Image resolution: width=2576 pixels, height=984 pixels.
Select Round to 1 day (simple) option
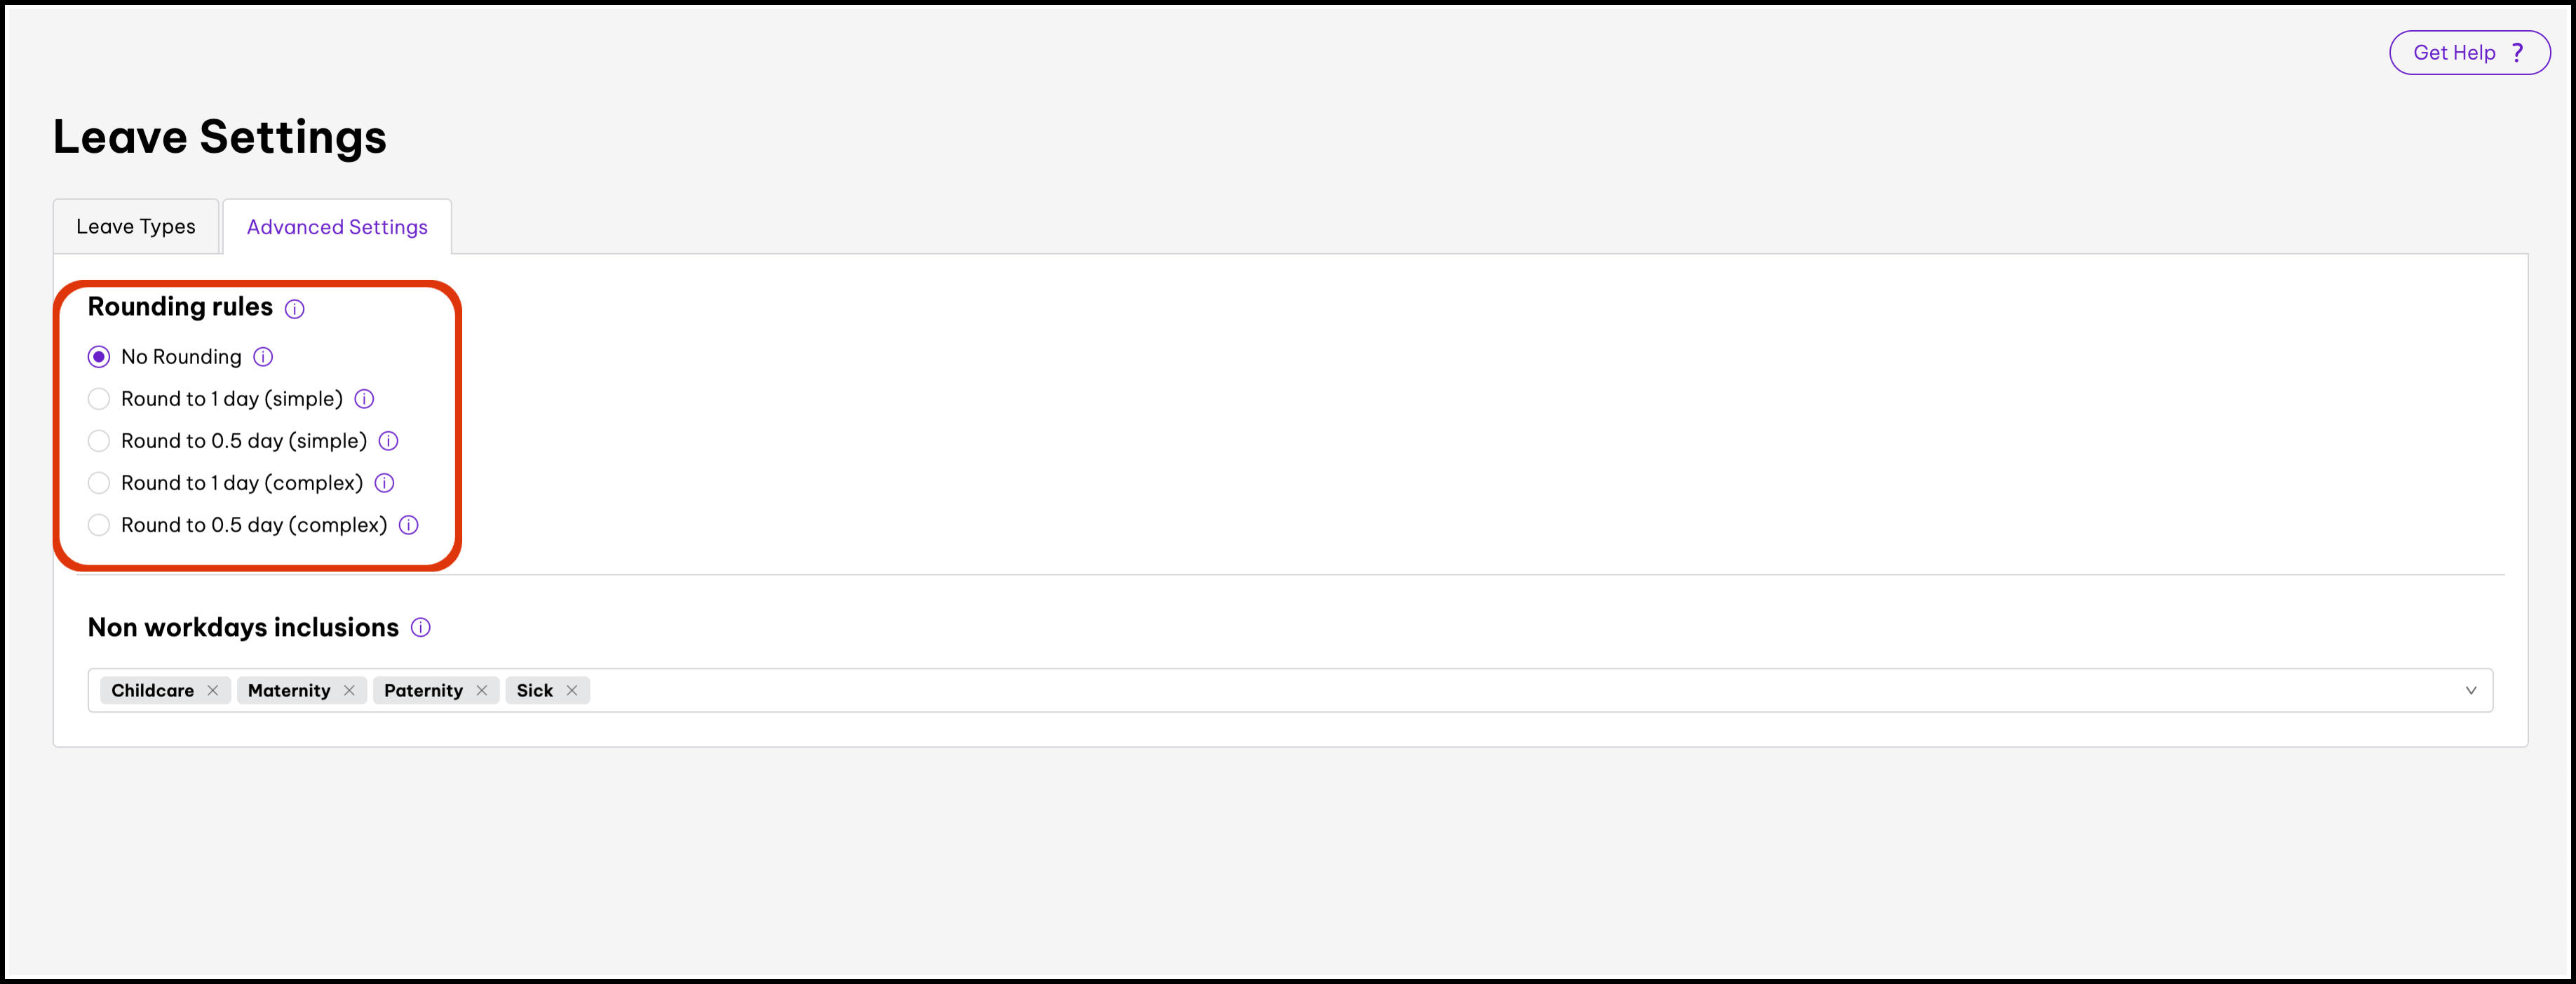pyautogui.click(x=99, y=399)
